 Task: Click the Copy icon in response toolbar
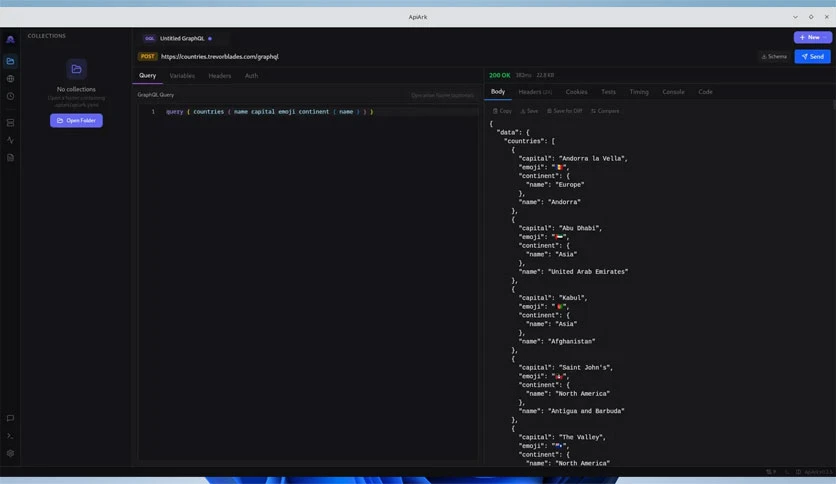tap(495, 111)
